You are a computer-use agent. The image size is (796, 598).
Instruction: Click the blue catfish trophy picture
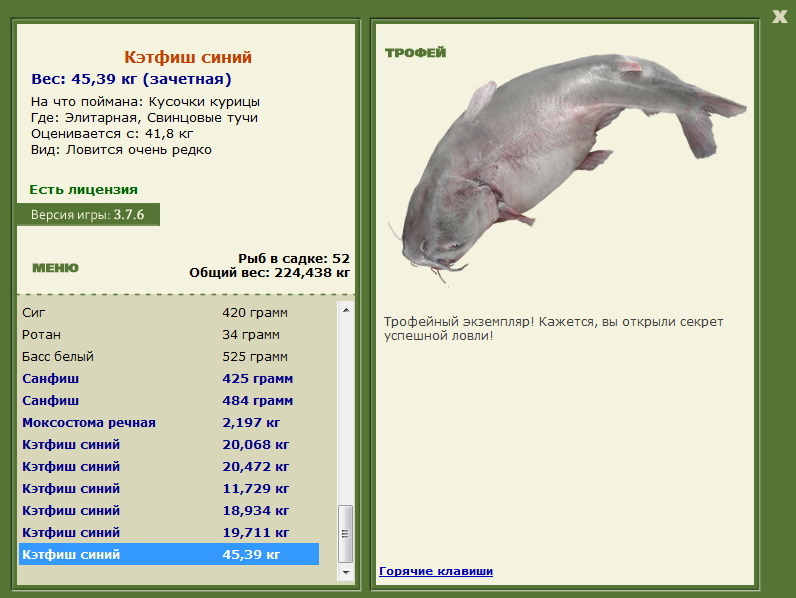click(567, 168)
